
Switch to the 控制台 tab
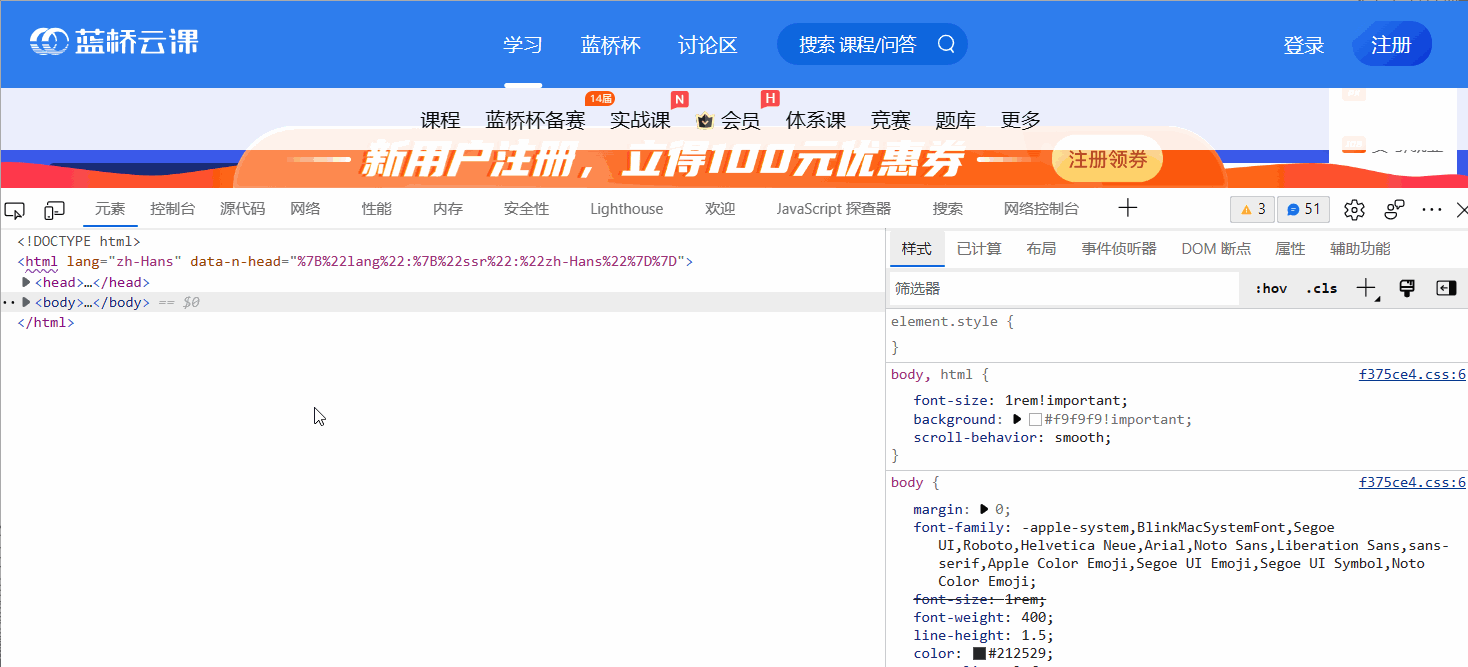coord(173,209)
